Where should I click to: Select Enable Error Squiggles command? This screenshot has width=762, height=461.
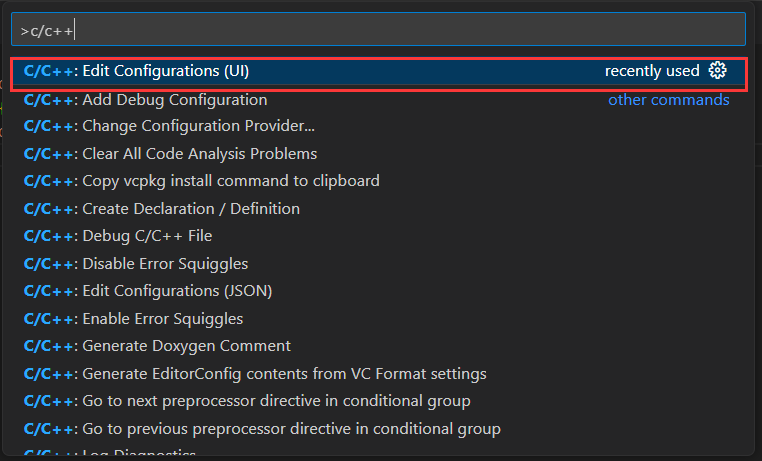pos(162,319)
